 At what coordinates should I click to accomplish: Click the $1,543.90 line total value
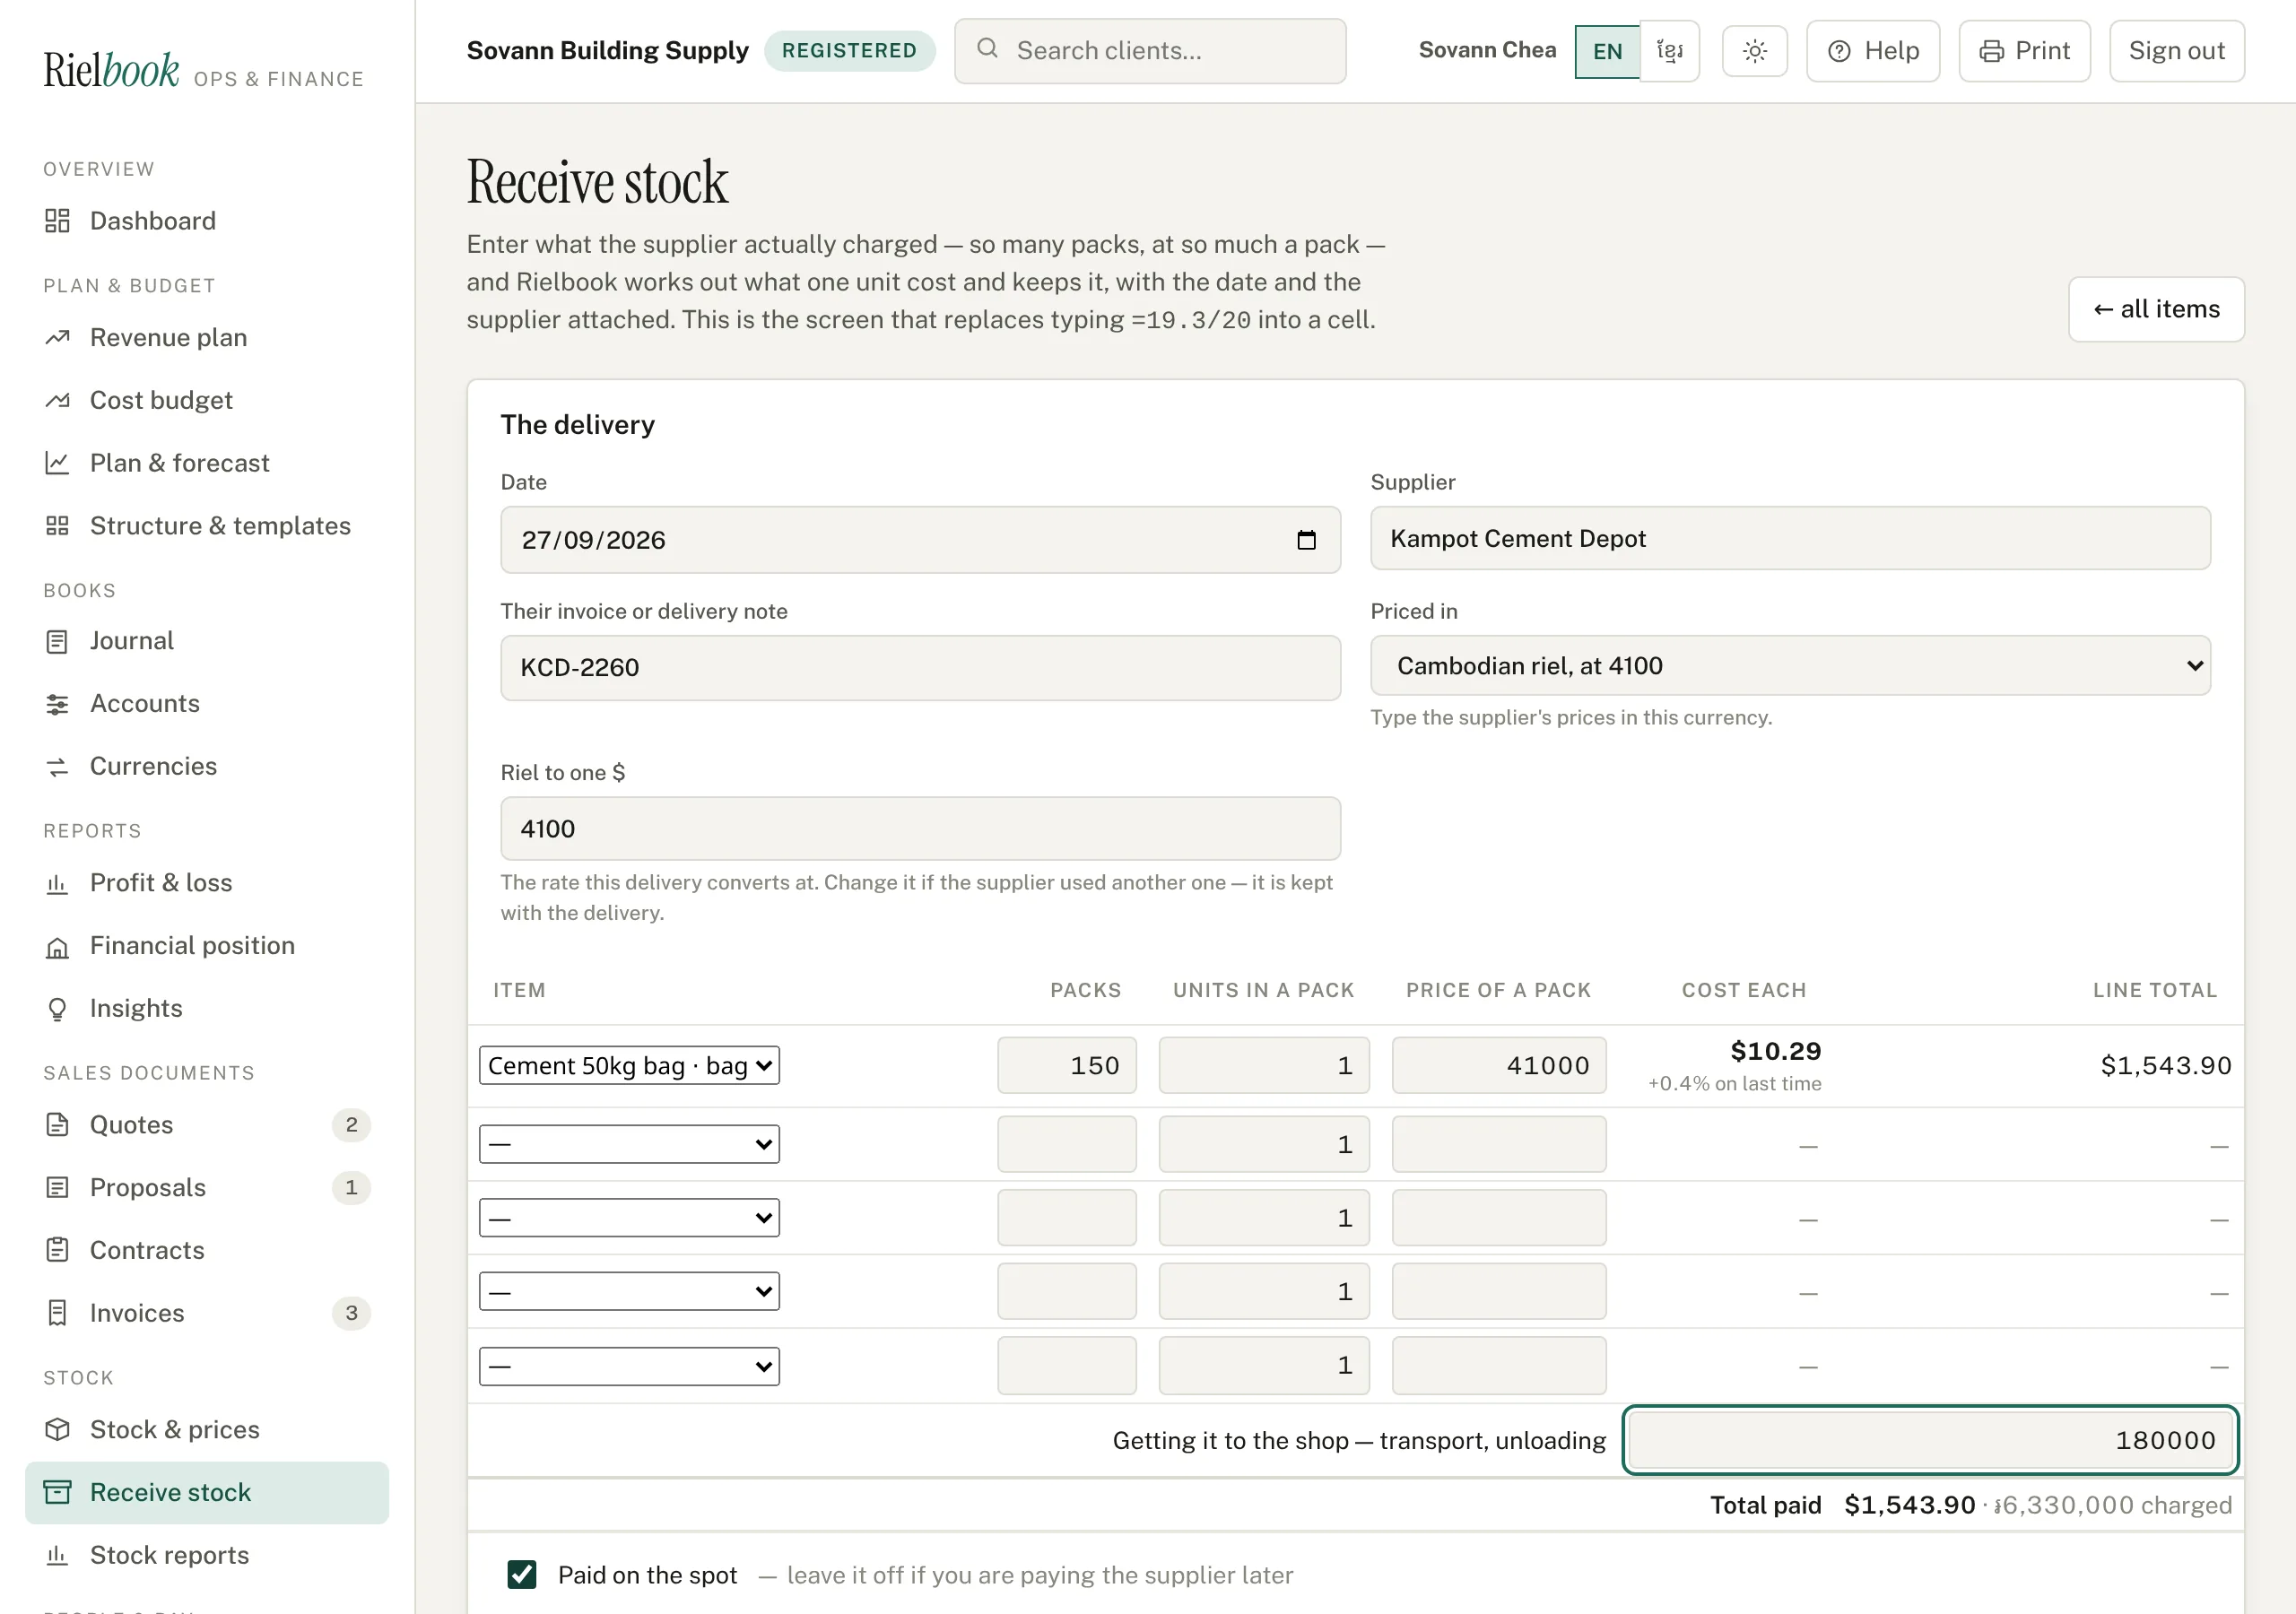2166,1066
